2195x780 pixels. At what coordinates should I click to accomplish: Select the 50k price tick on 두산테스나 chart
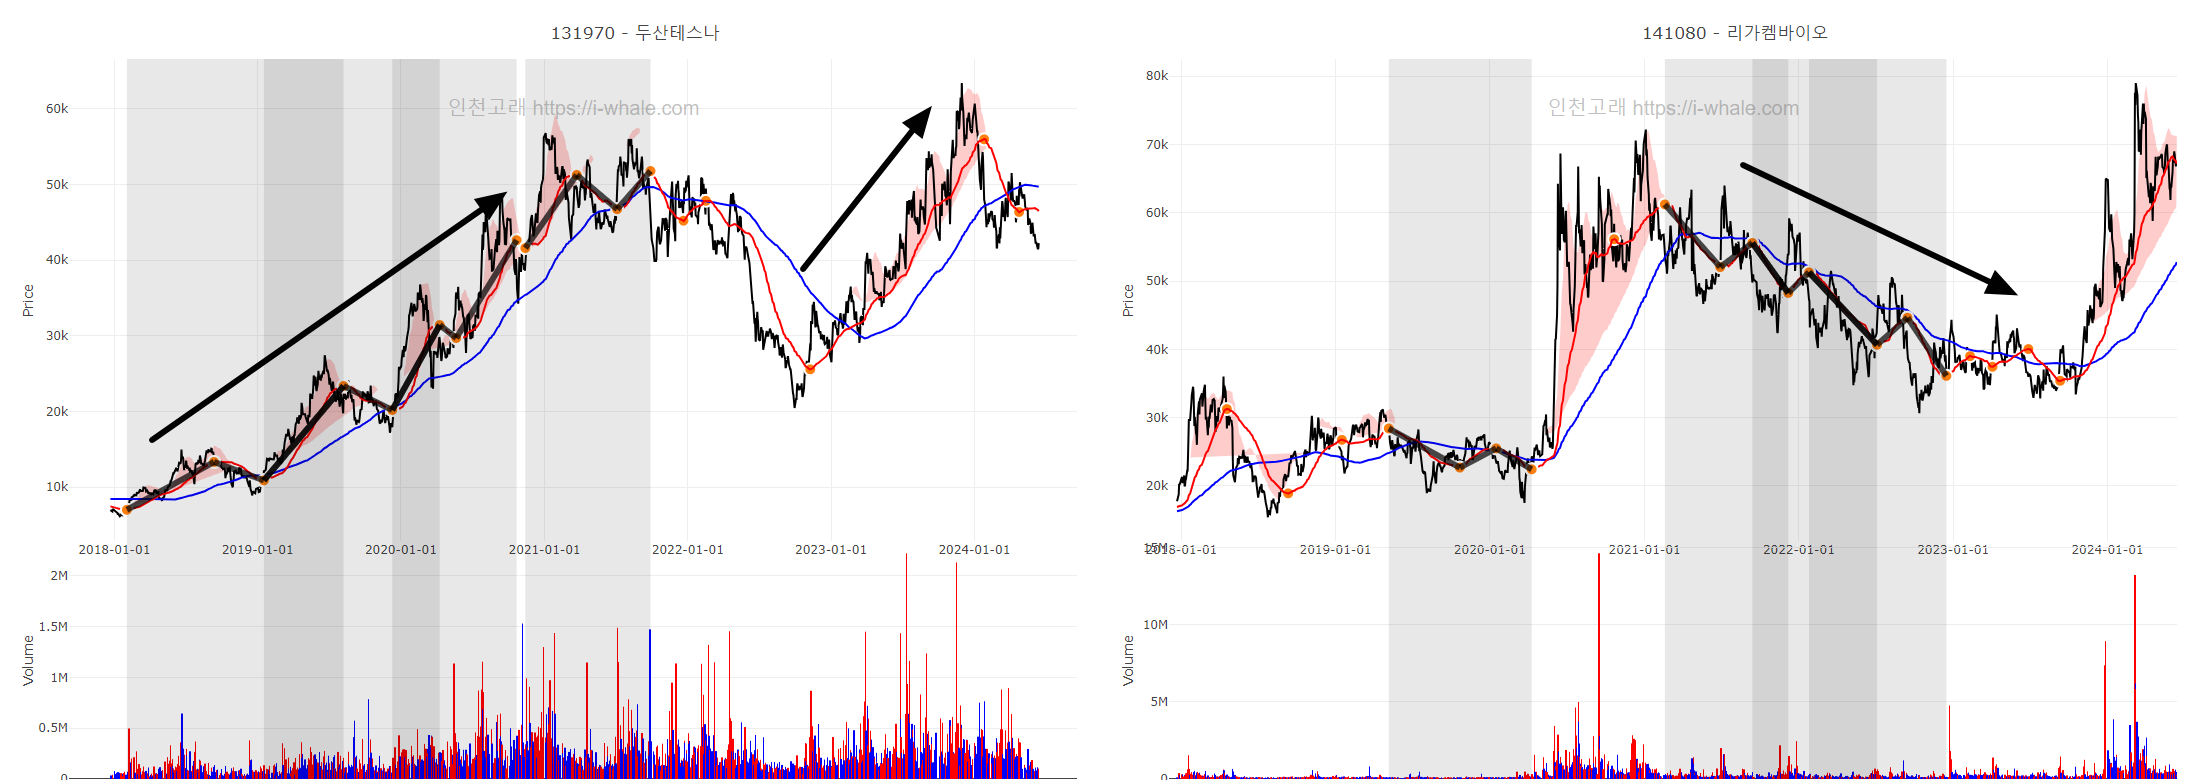point(57,185)
